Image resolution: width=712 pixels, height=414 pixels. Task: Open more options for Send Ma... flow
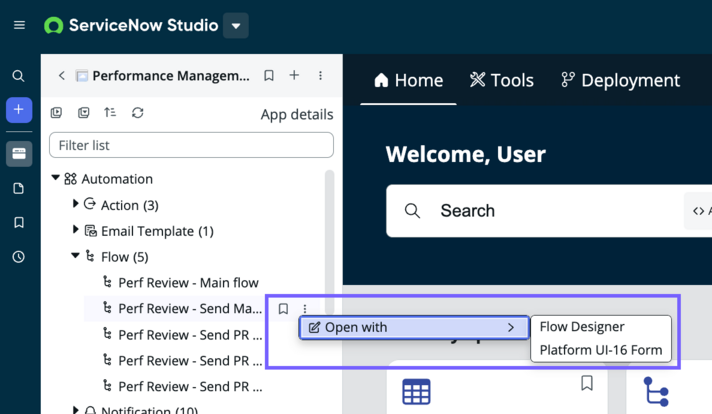click(305, 309)
